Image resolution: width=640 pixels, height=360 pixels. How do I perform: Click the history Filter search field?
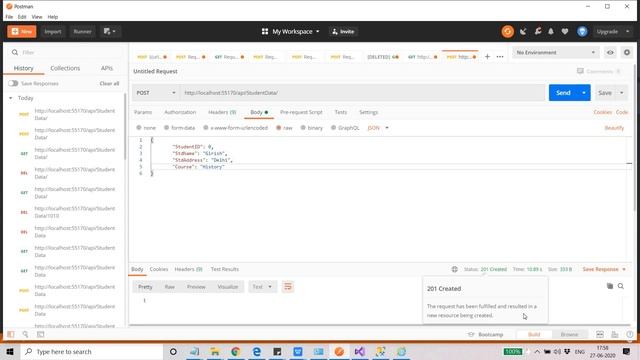[x=65, y=52]
